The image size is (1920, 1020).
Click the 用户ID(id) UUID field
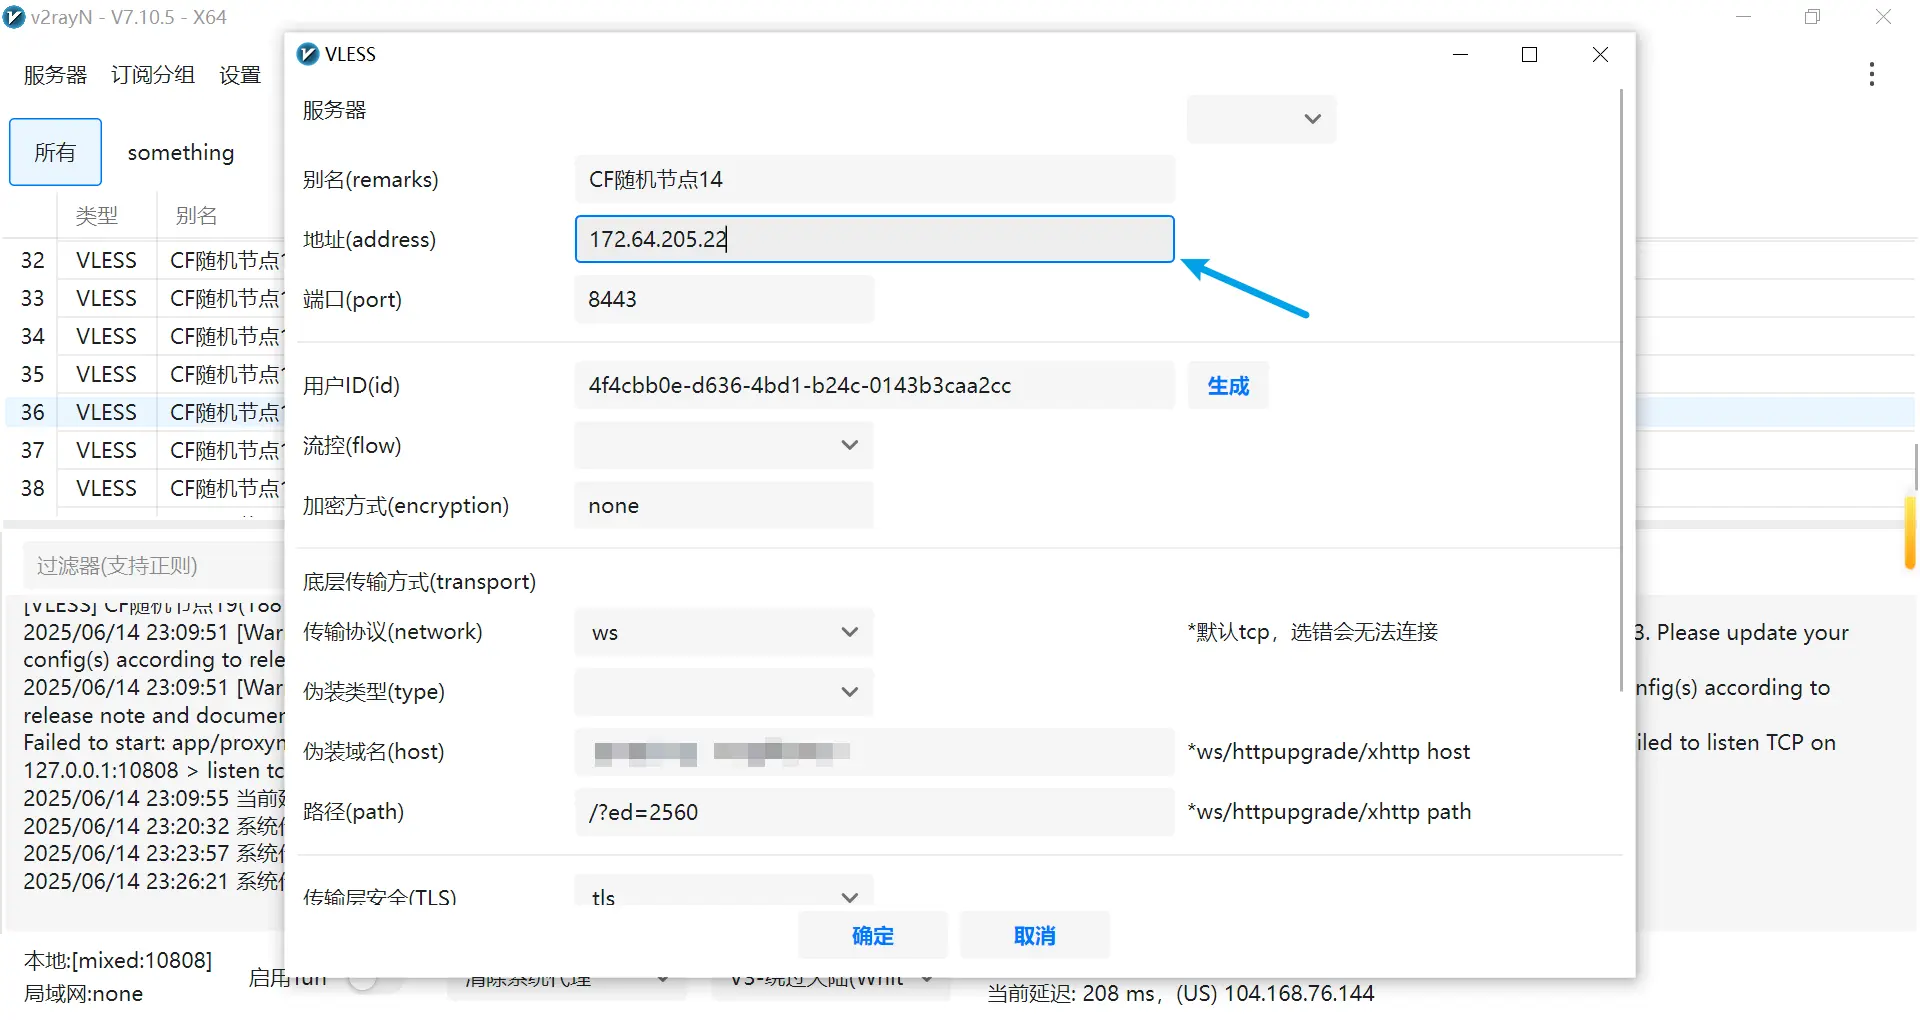874,385
